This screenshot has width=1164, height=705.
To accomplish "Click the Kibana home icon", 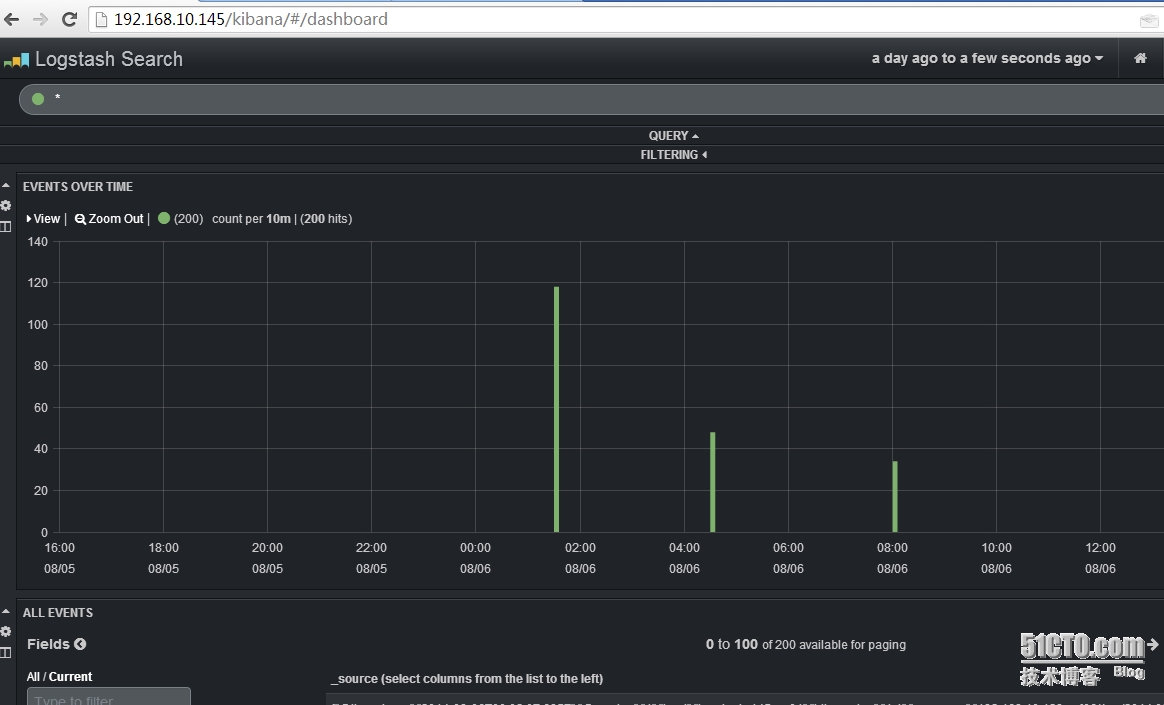I will (1140, 59).
